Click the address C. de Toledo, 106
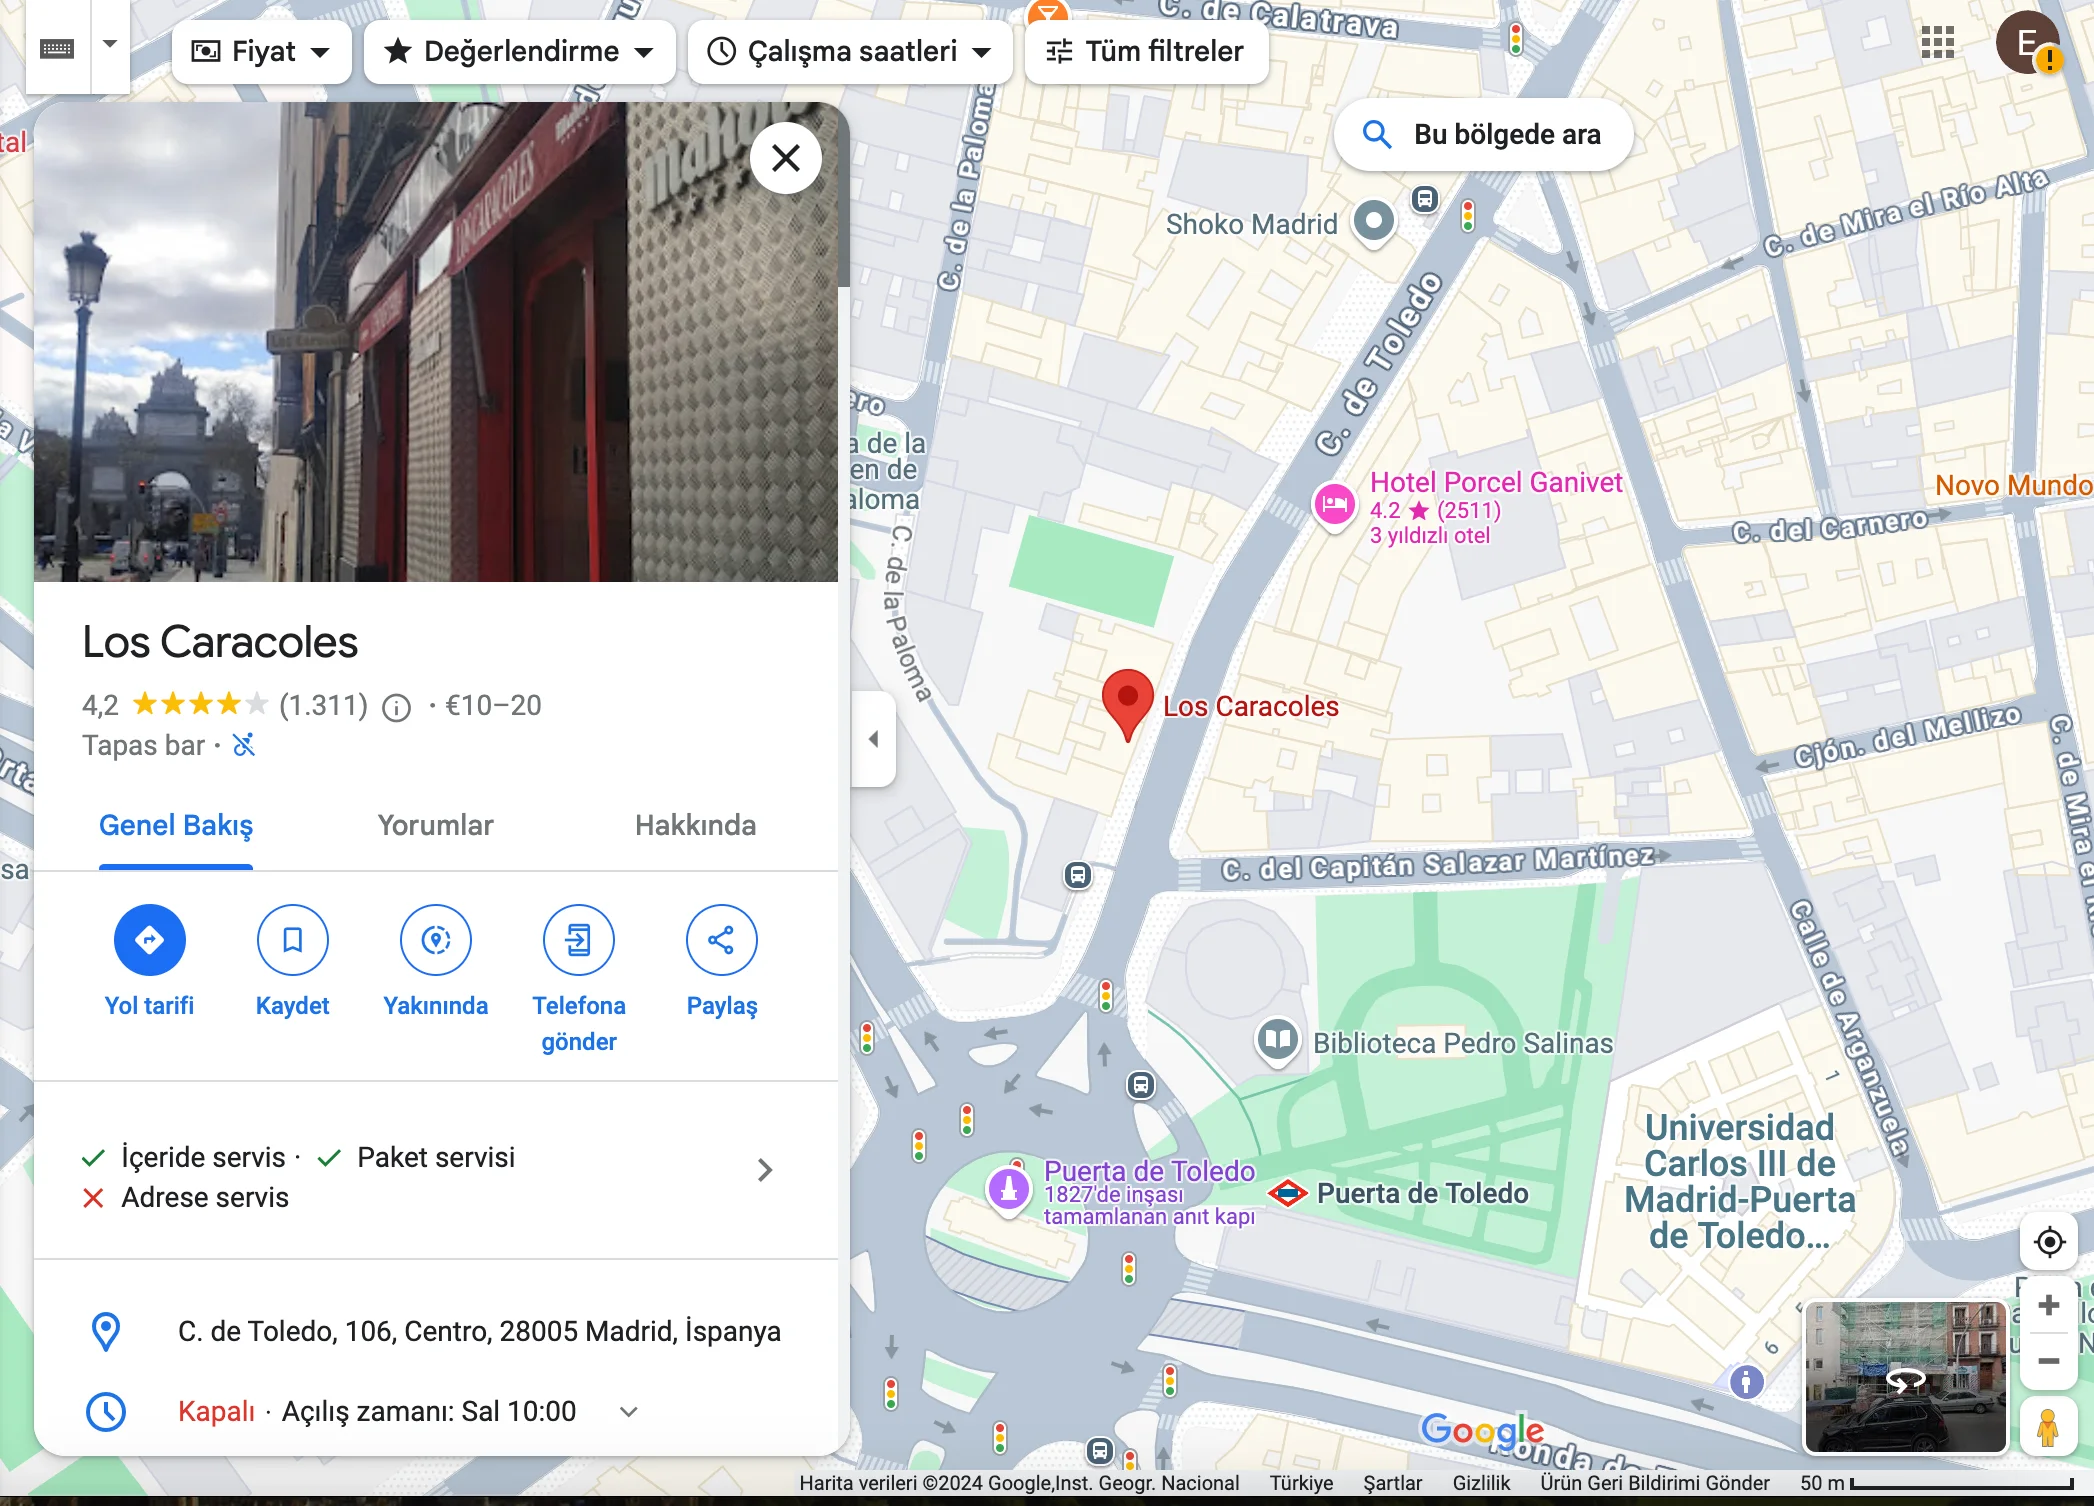This screenshot has width=2094, height=1506. coord(479,1332)
